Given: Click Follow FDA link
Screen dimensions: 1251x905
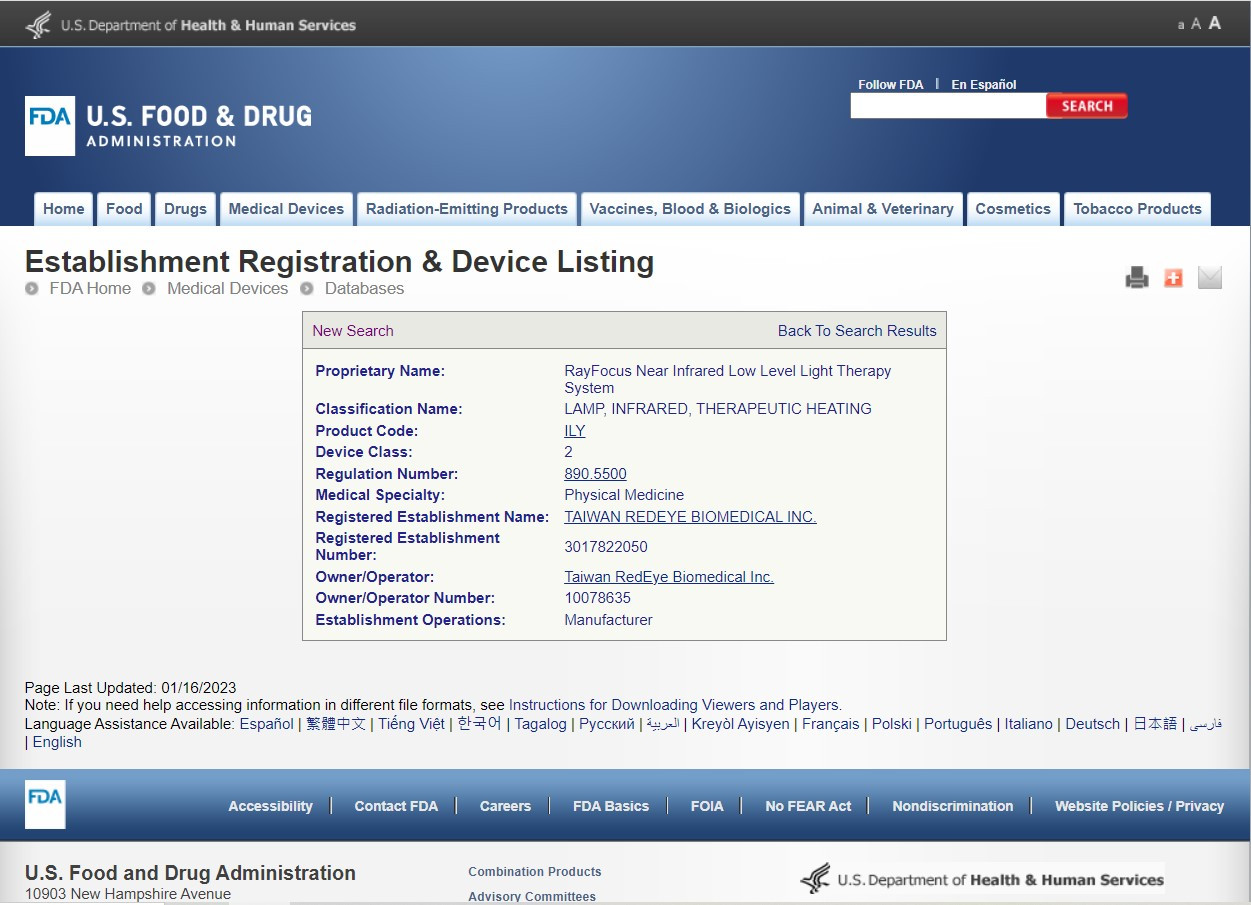Looking at the screenshot, I should point(891,85).
